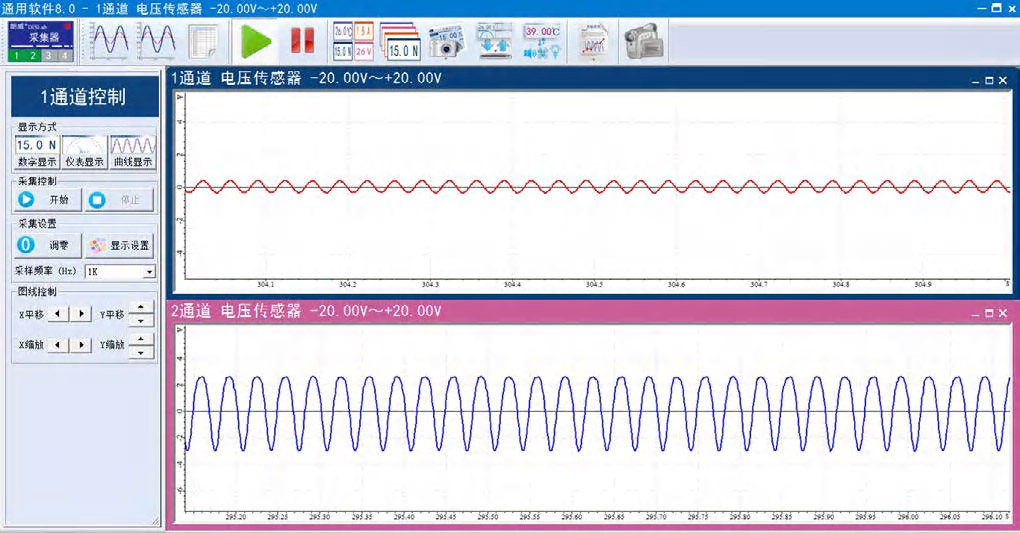Click the stacked 15.0 N windows icon
This screenshot has width=1020, height=533.
401,41
